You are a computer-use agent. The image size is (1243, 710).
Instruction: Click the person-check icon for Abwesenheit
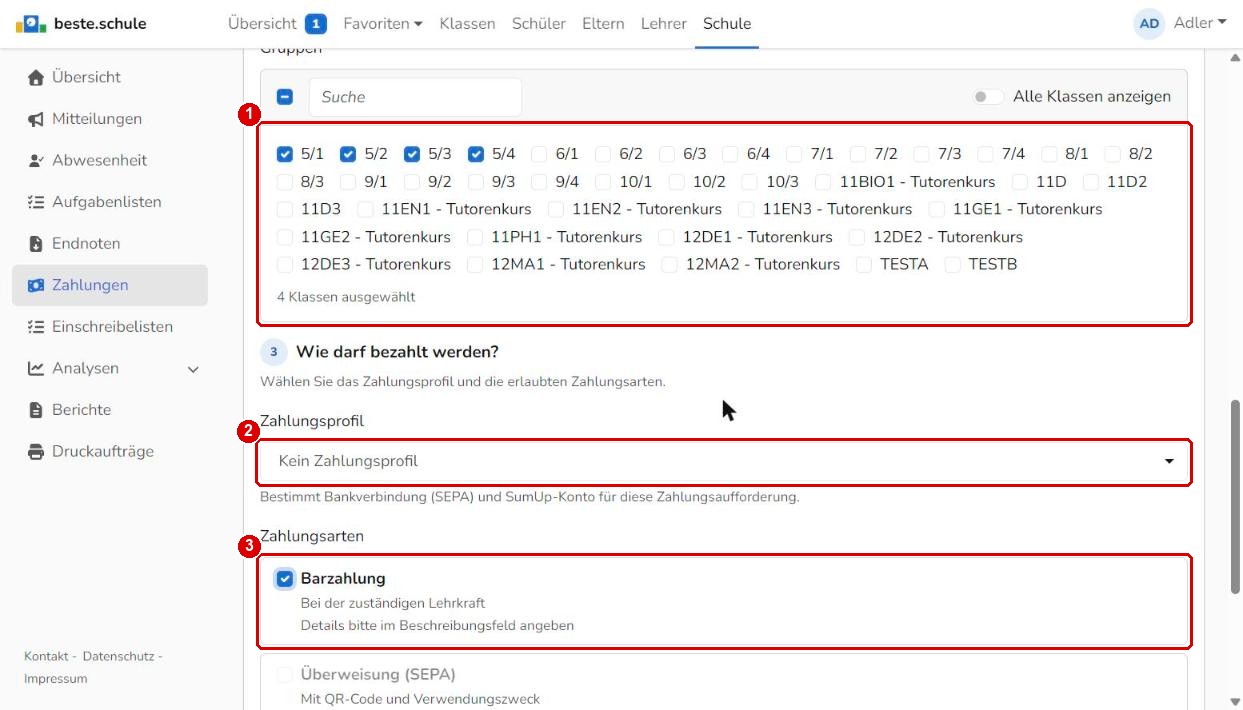[x=36, y=160]
